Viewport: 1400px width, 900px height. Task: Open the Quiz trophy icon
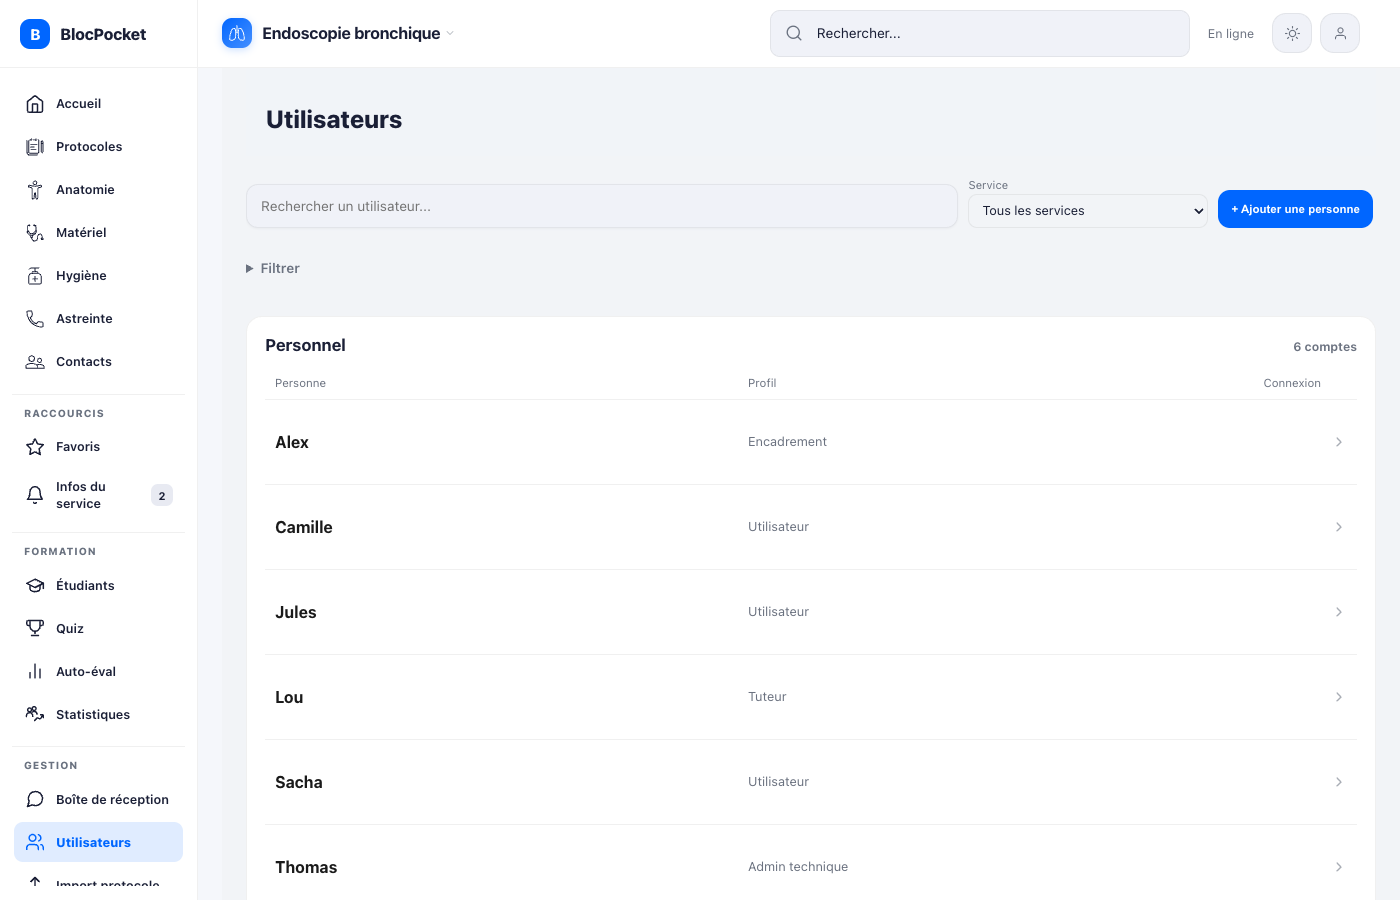tap(35, 629)
